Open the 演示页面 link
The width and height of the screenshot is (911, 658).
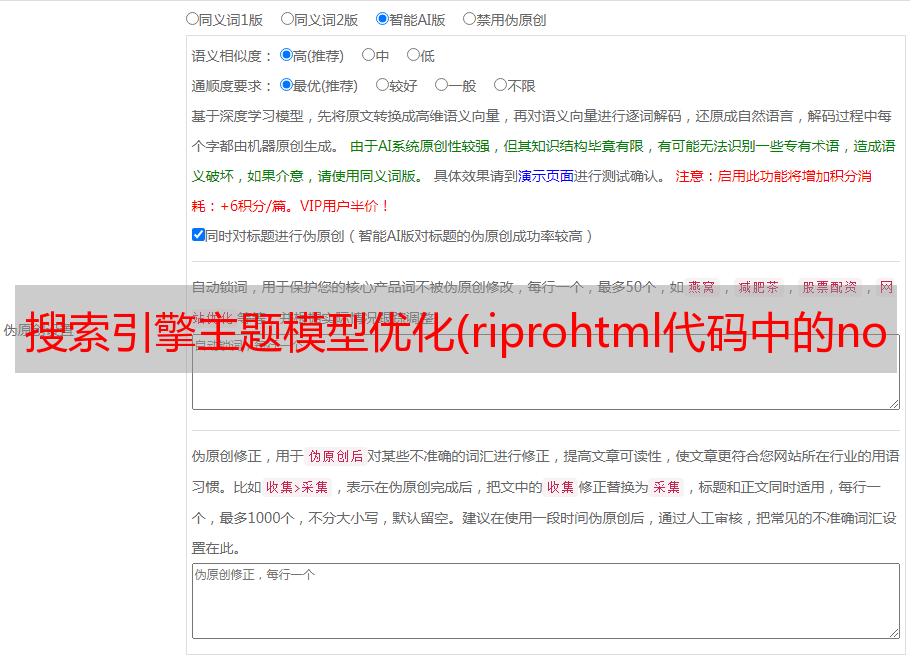[546, 176]
